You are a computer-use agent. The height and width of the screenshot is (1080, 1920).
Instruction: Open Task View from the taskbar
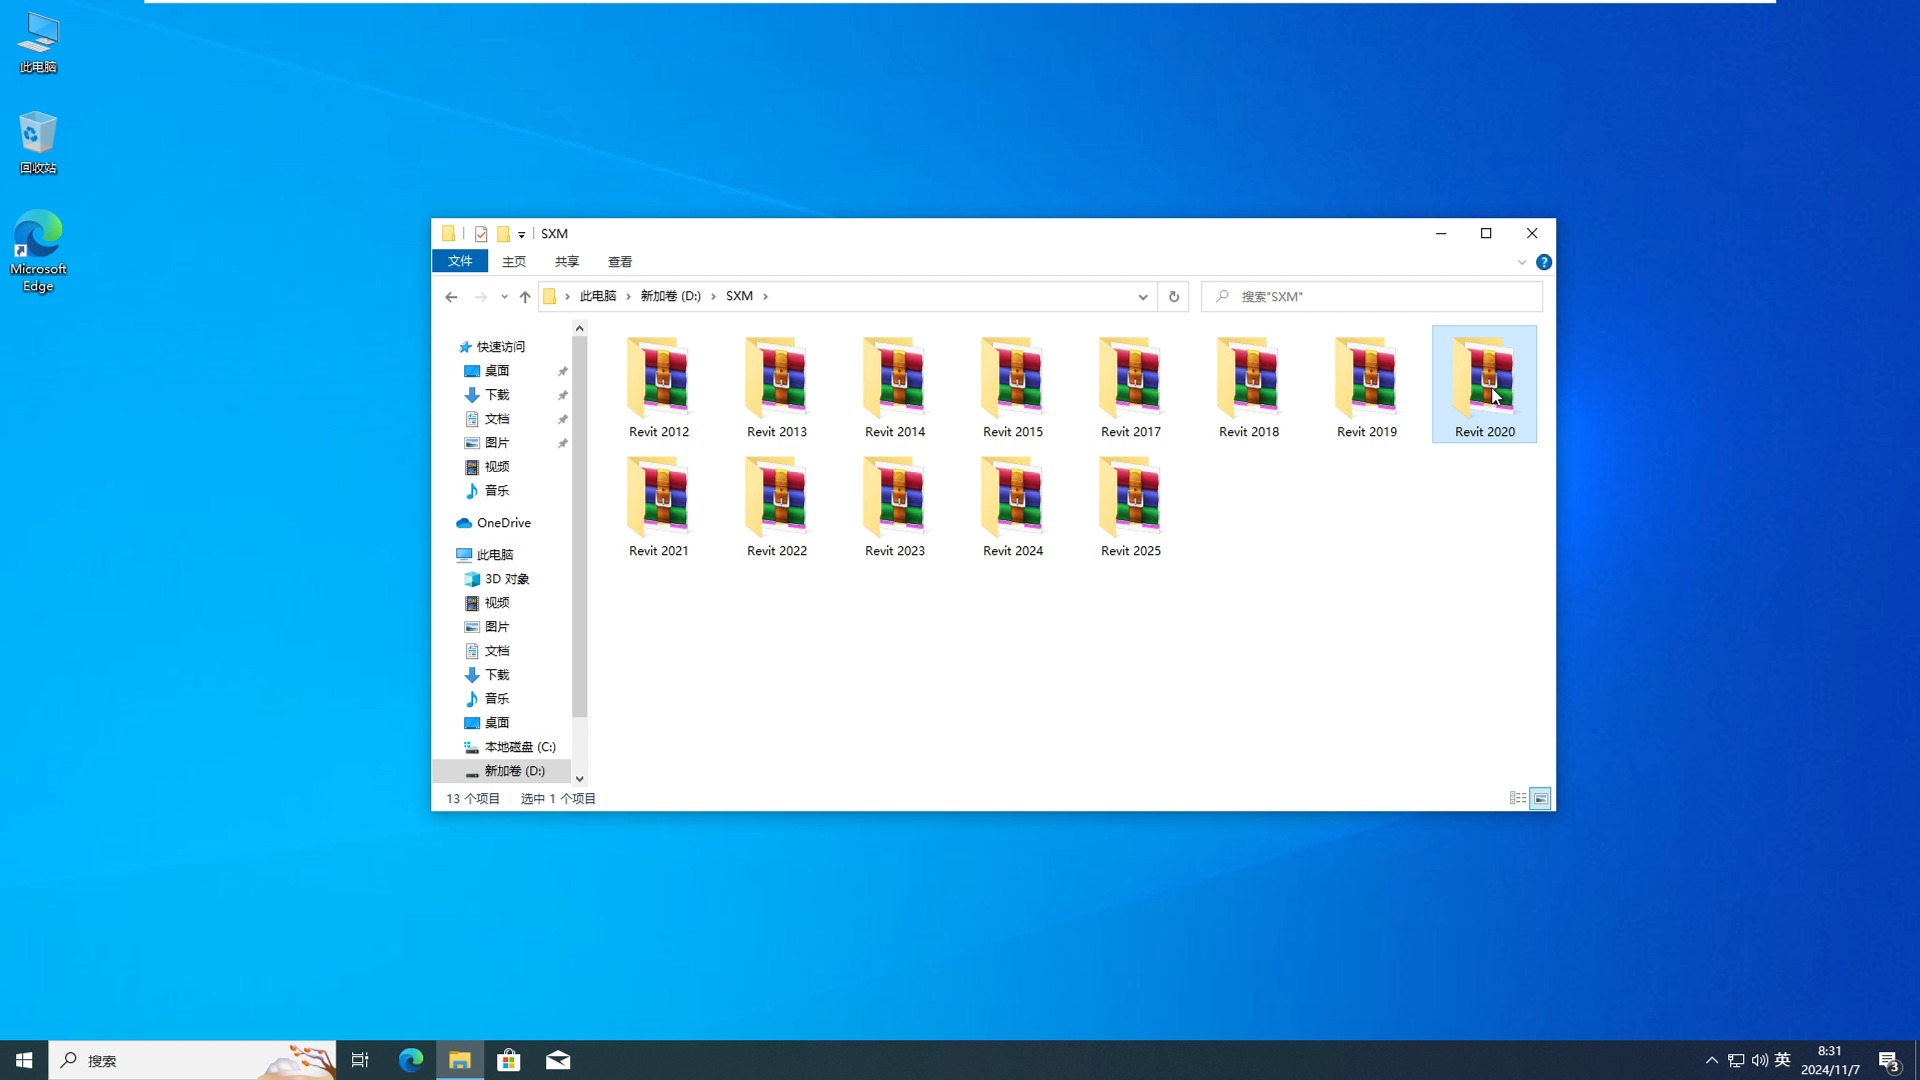click(360, 1060)
